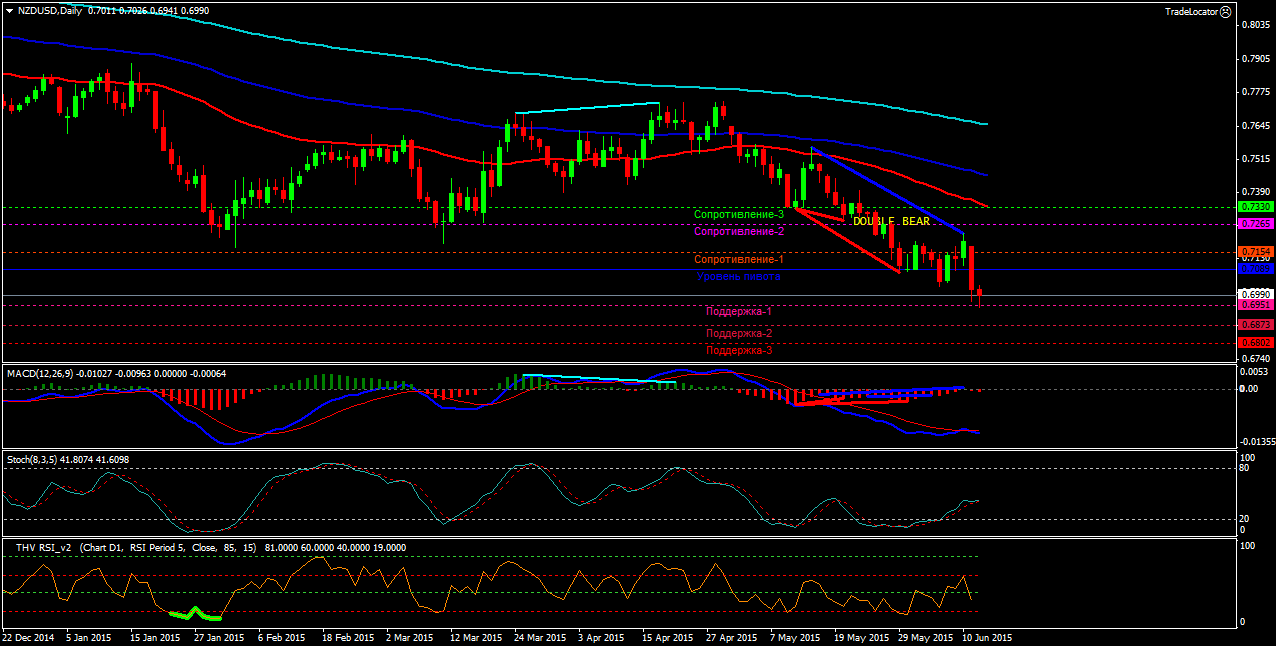Click the 0.7645 price scale value
The image size is (1276, 646).
[1254, 125]
